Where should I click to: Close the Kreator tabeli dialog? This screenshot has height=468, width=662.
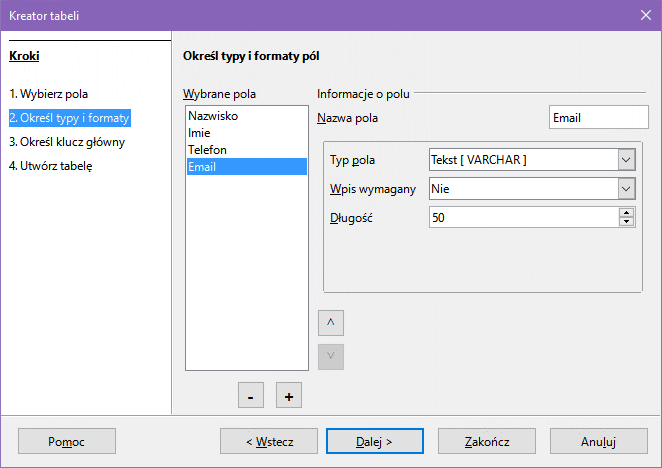(x=645, y=15)
